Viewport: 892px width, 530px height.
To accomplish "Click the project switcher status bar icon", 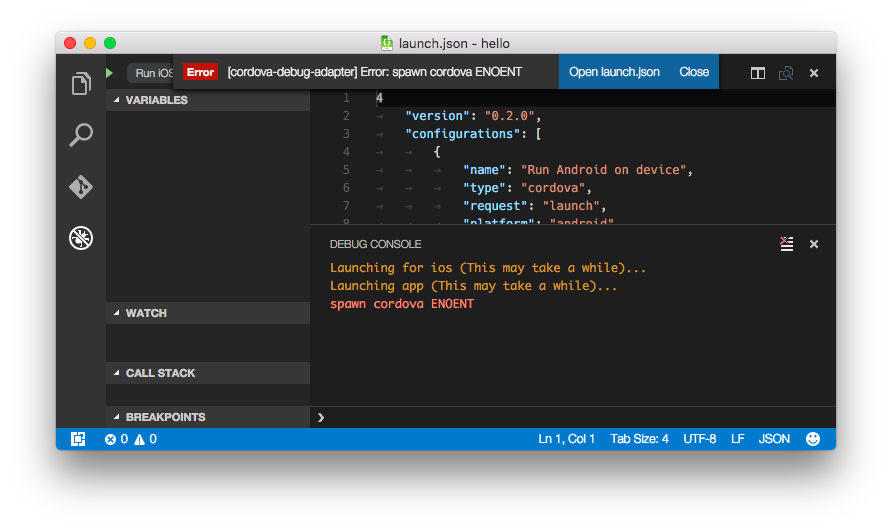I will (78, 439).
